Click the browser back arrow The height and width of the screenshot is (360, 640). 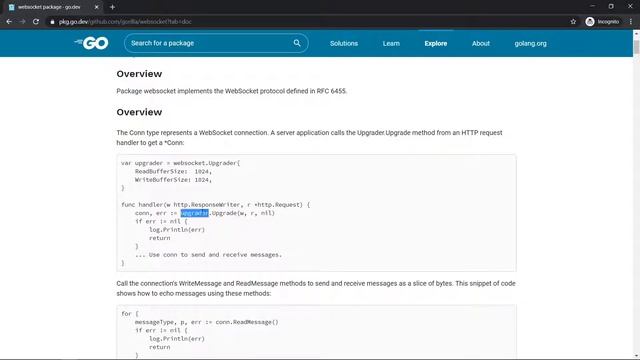[x=9, y=22]
